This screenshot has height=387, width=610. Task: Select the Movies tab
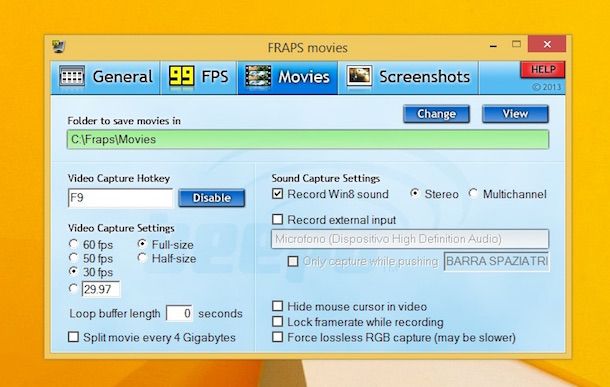[x=288, y=77]
